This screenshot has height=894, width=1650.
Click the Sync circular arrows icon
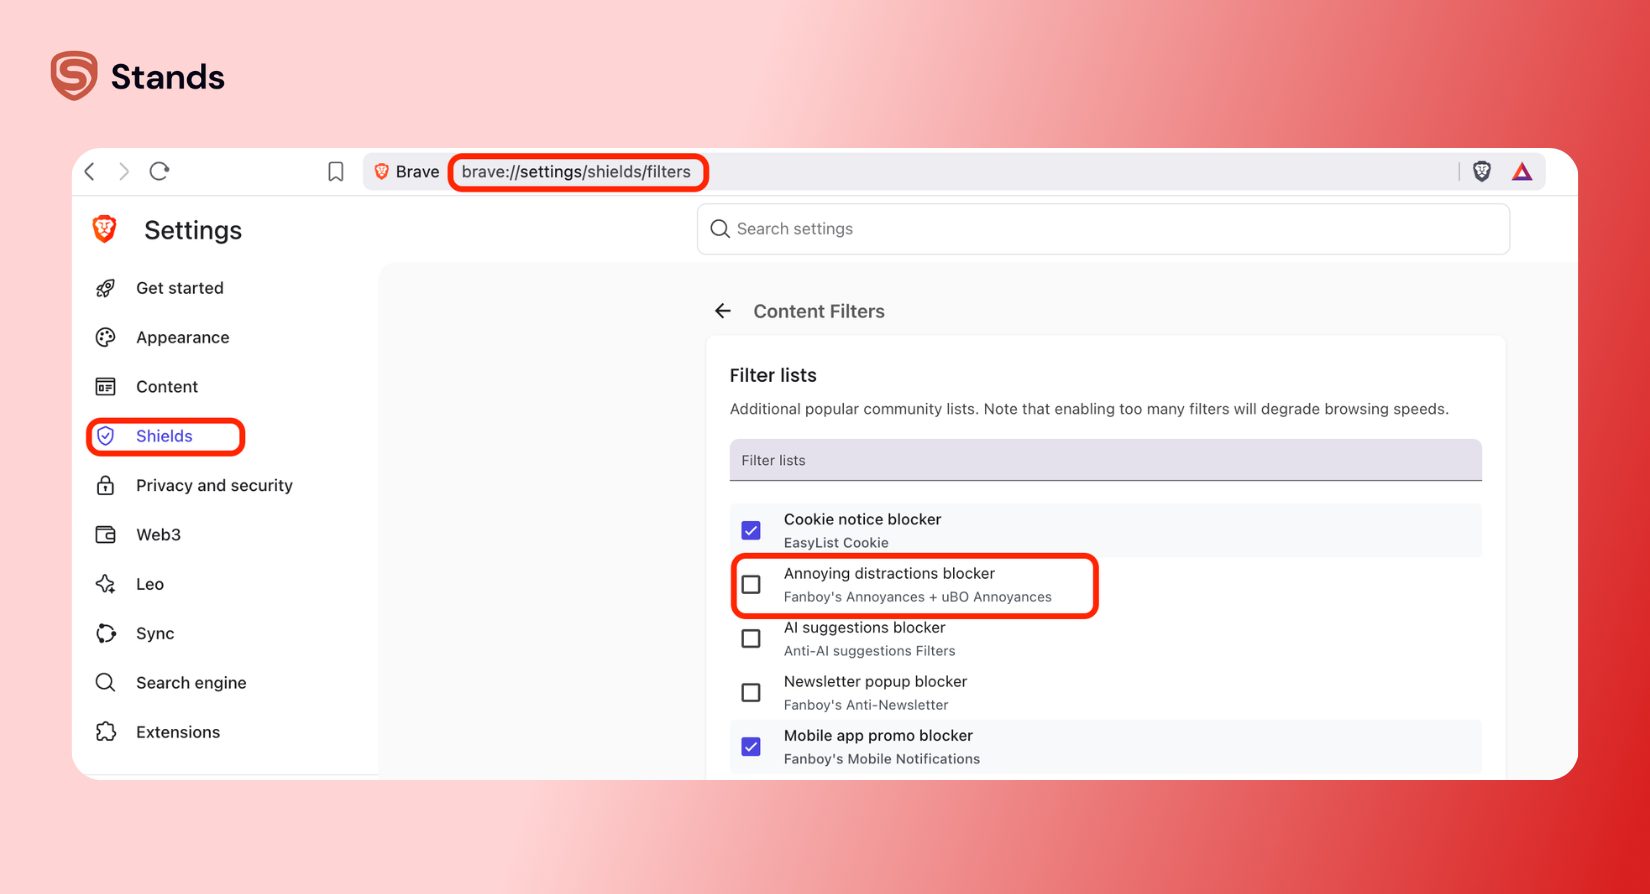[x=105, y=633]
